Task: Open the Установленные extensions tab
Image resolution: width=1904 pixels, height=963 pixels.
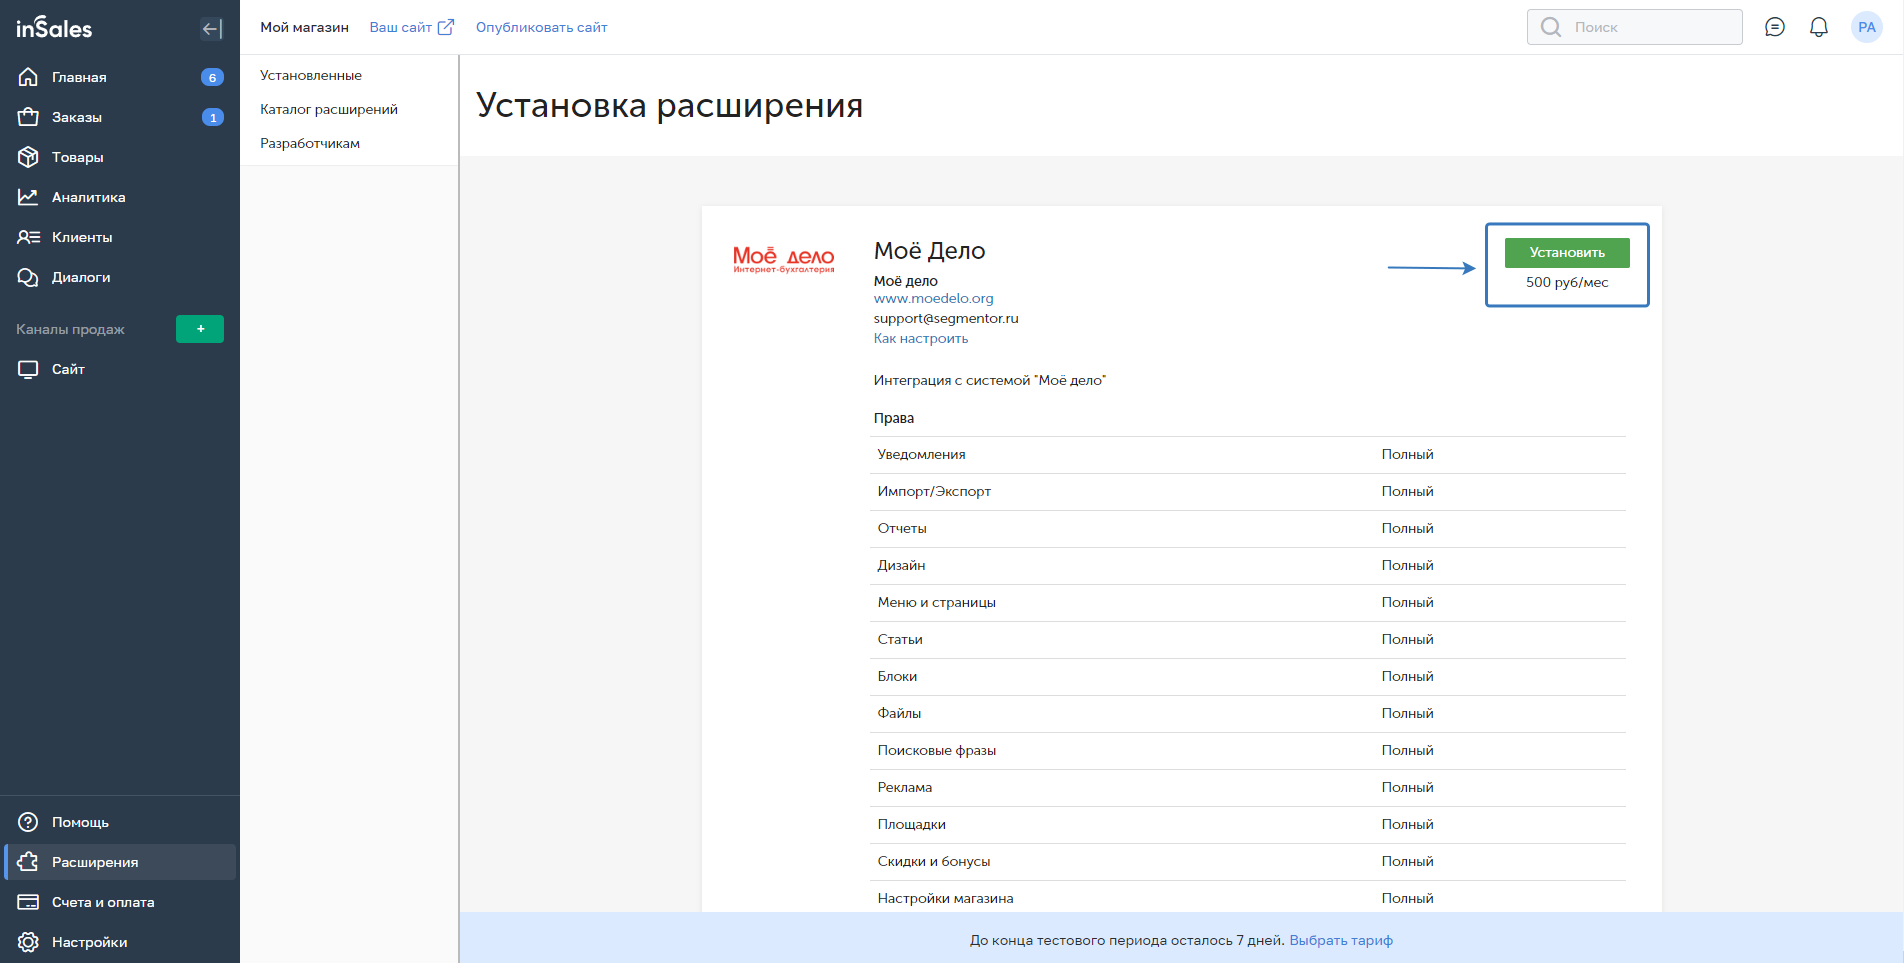Action: 311,75
